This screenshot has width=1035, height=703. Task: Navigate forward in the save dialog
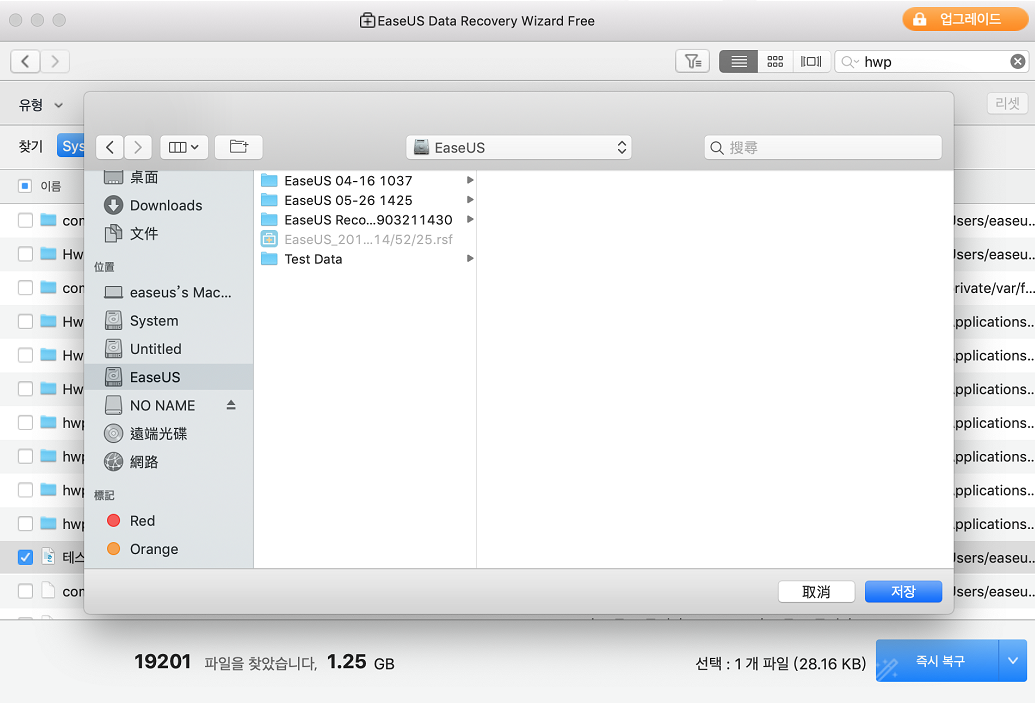click(x=137, y=147)
